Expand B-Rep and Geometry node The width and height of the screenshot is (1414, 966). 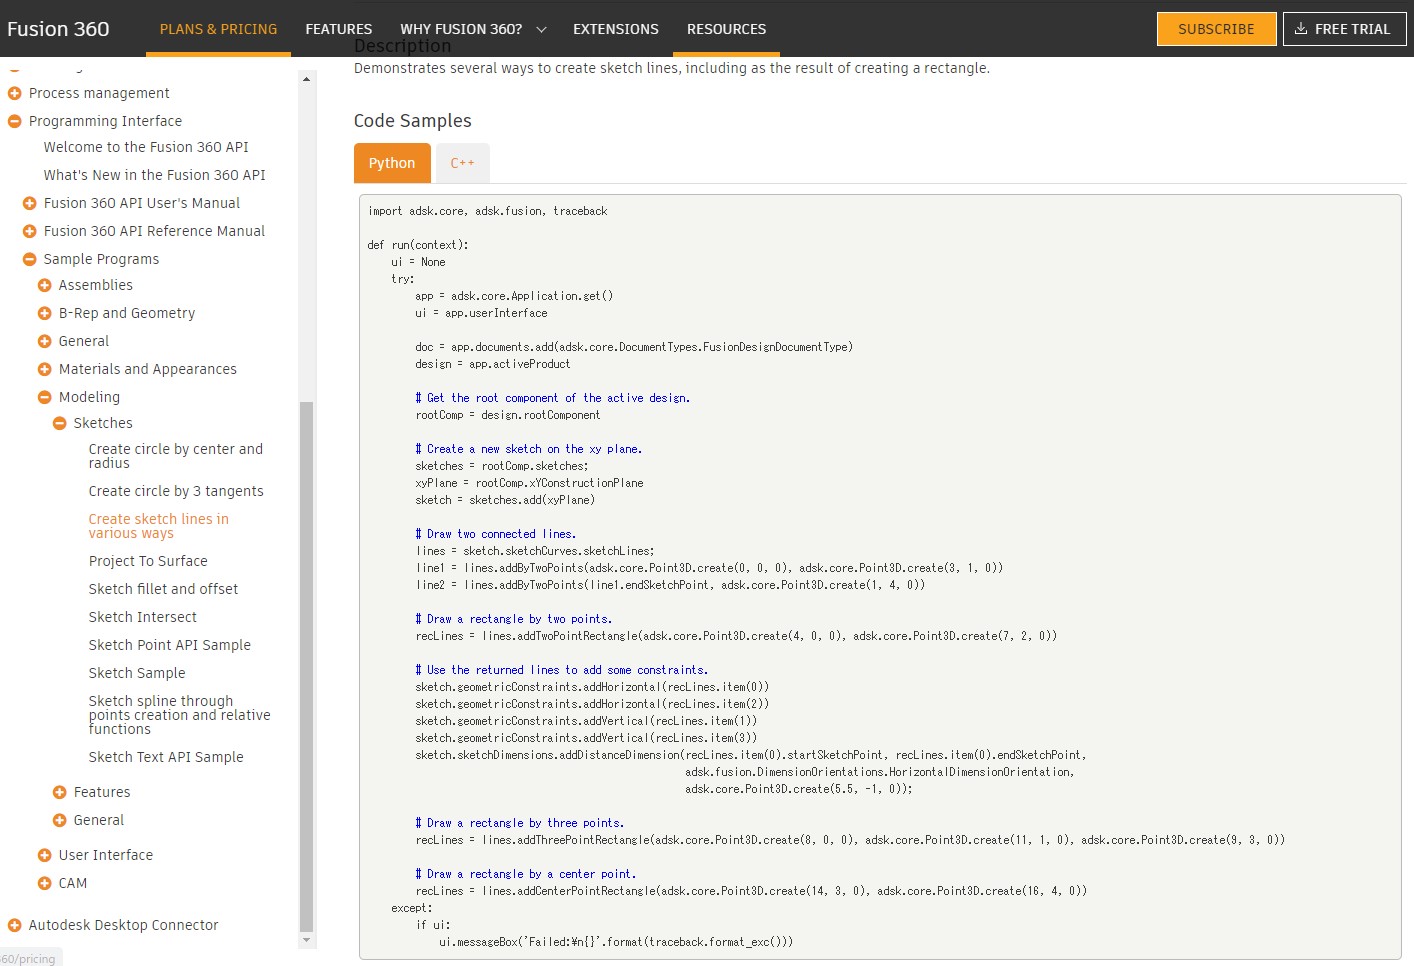coord(45,313)
